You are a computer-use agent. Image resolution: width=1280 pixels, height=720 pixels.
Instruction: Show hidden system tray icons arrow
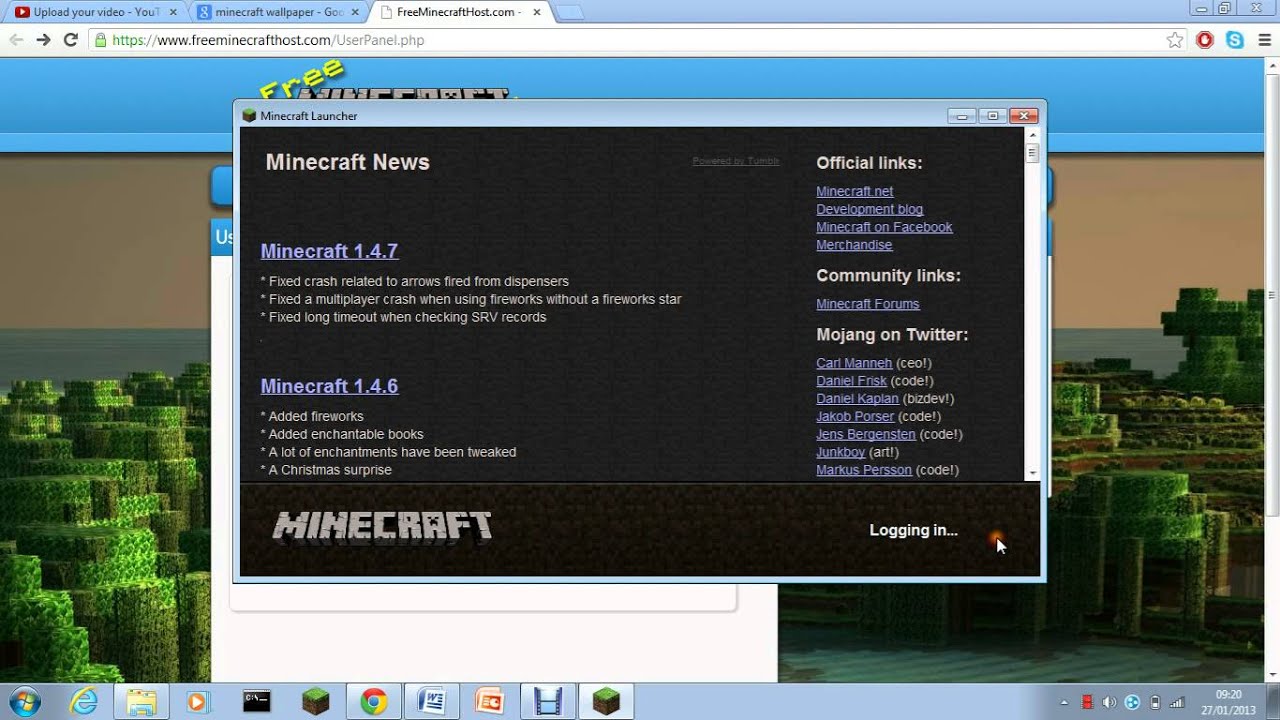tap(1063, 702)
